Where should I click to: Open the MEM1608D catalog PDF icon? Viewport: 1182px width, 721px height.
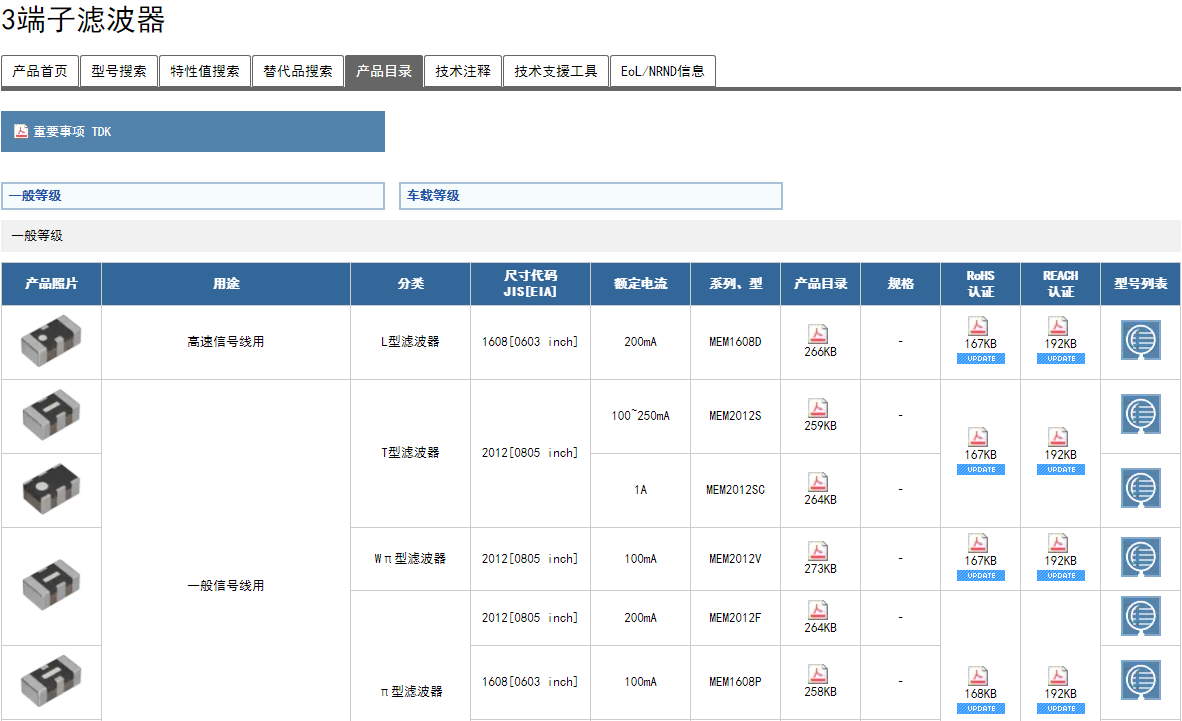(819, 334)
